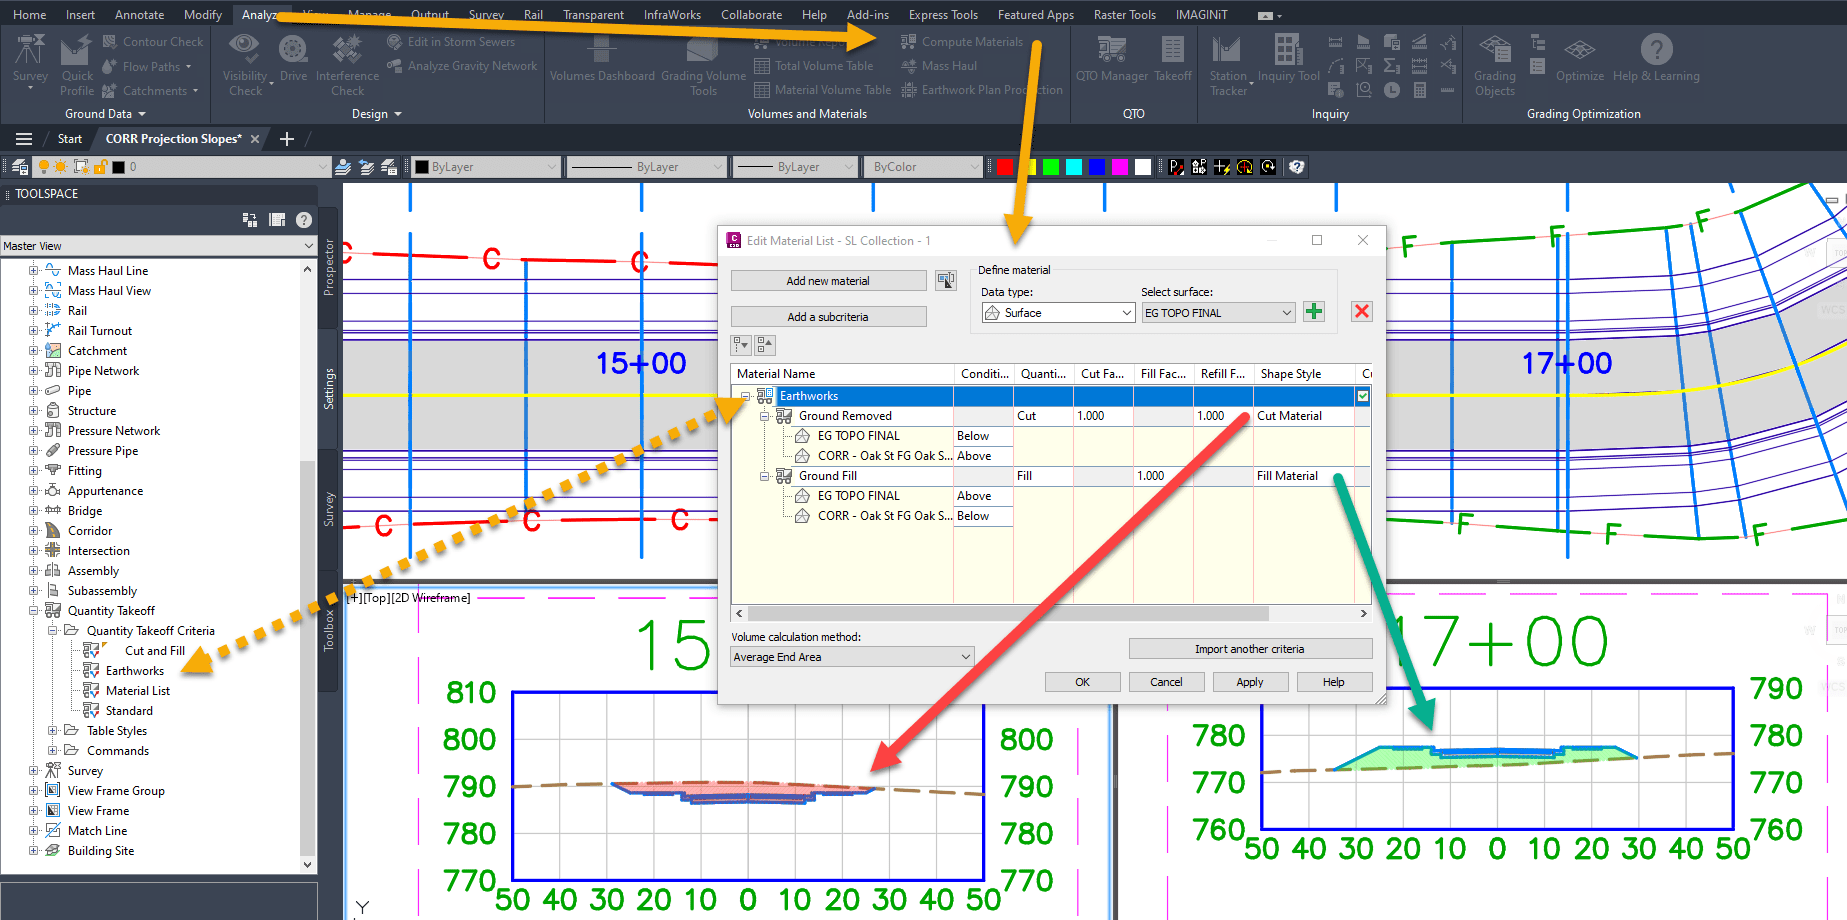1847x920 pixels.
Task: Open Help & Learning in the ribbon
Action: click(1656, 58)
